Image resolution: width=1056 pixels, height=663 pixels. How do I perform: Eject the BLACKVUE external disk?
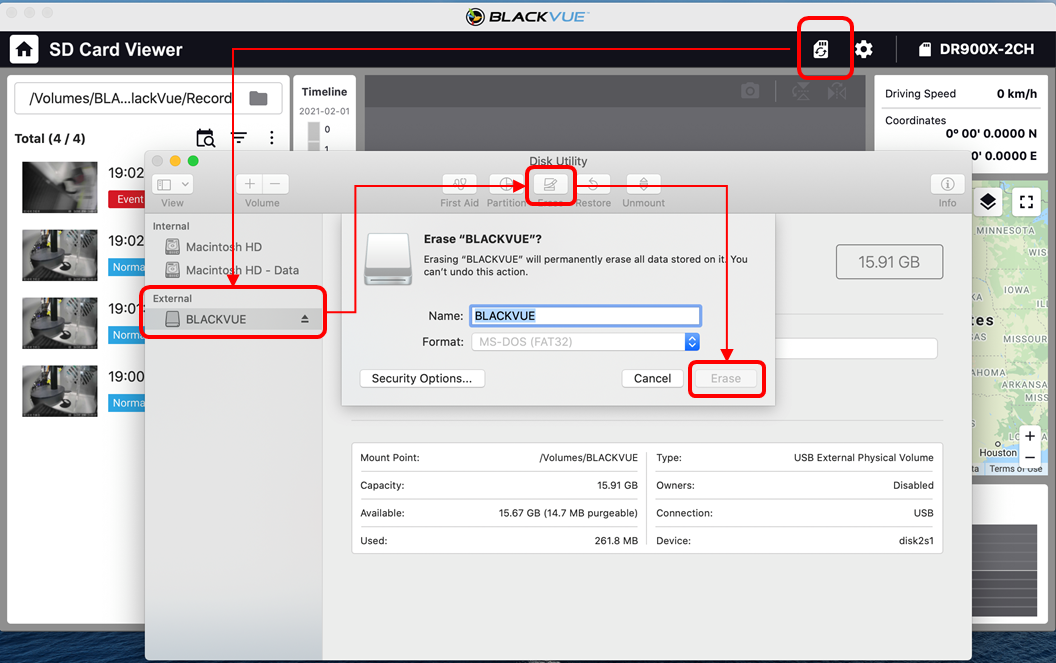click(305, 319)
